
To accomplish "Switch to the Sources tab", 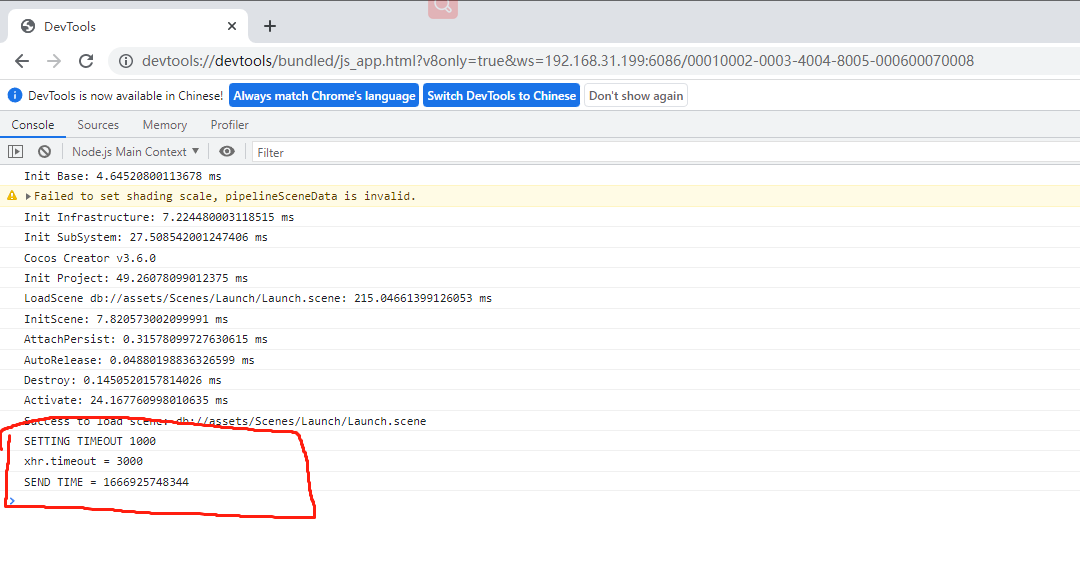I will click(x=98, y=125).
